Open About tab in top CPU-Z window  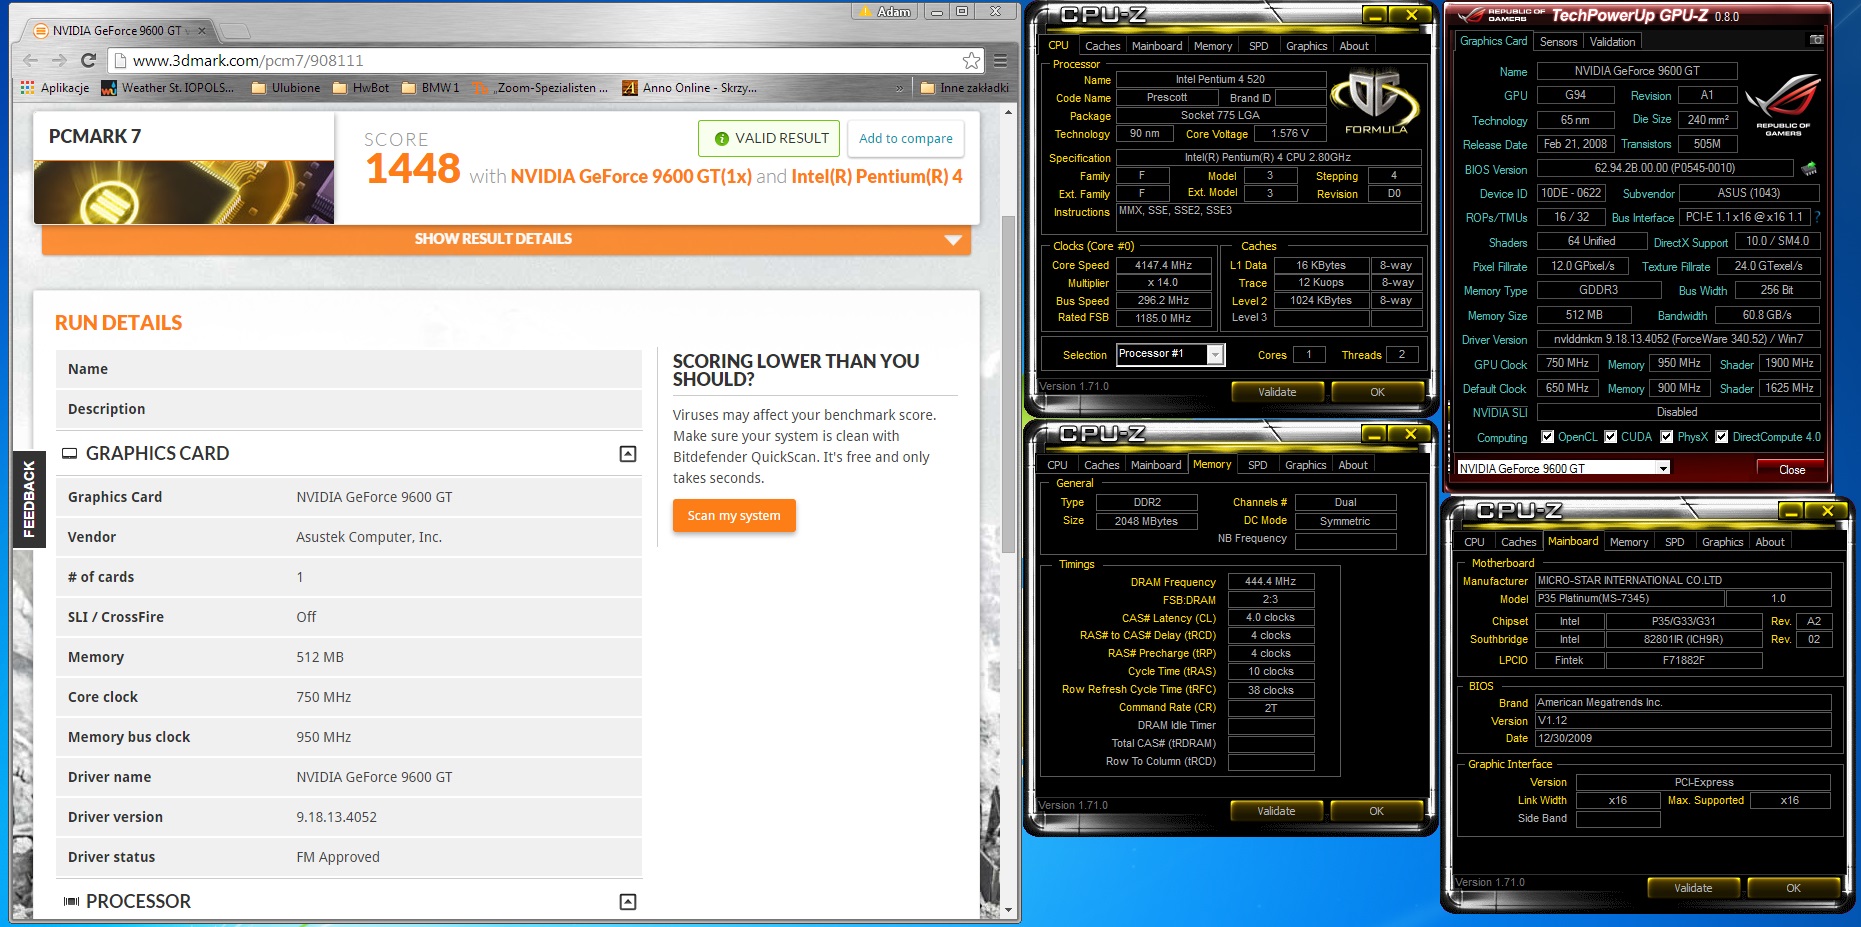click(1354, 46)
